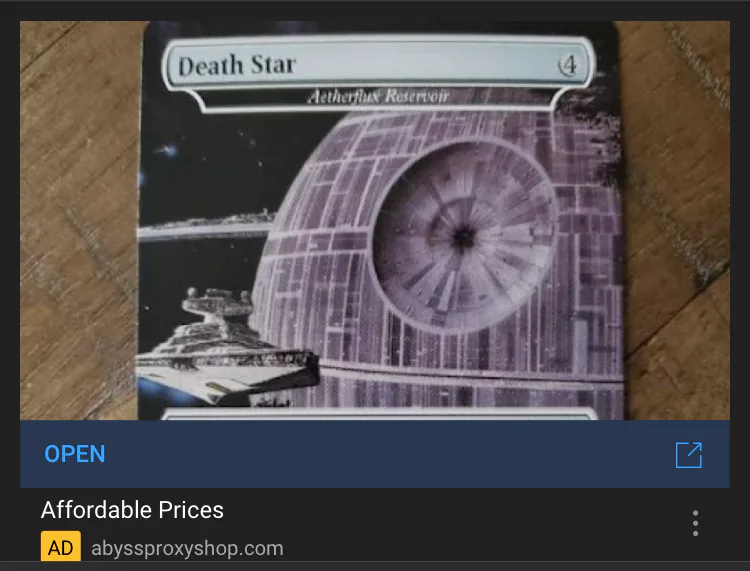
Task: Click the Death Star equatorial trench
Action: click(x=471, y=372)
